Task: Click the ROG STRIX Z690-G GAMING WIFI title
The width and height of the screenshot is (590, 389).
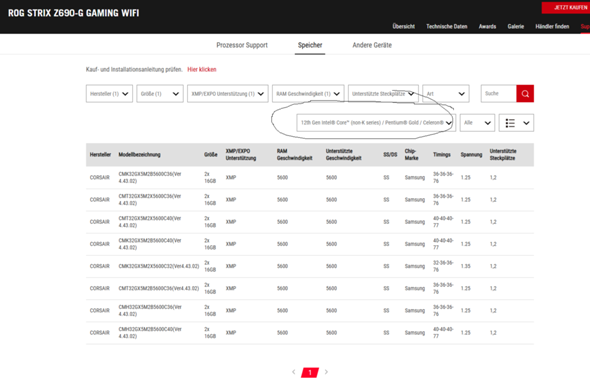Action: [74, 13]
